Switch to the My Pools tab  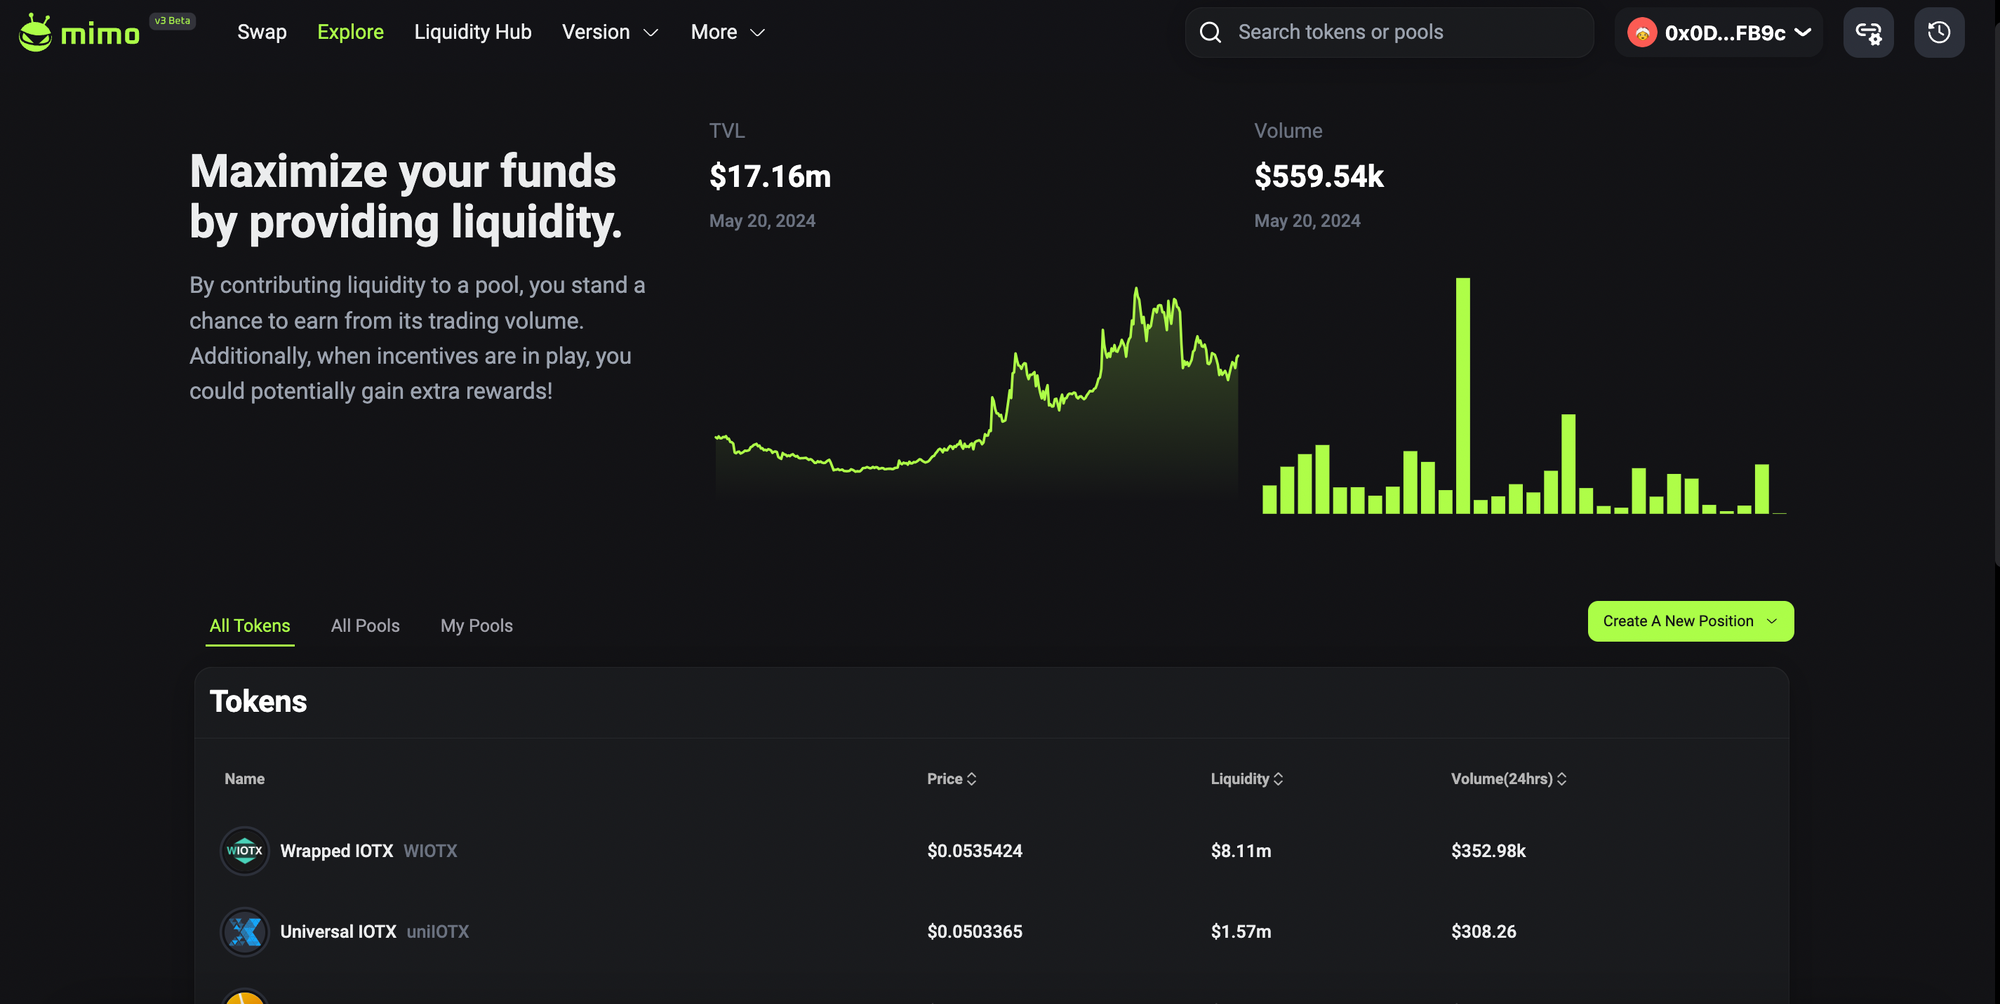tap(476, 626)
